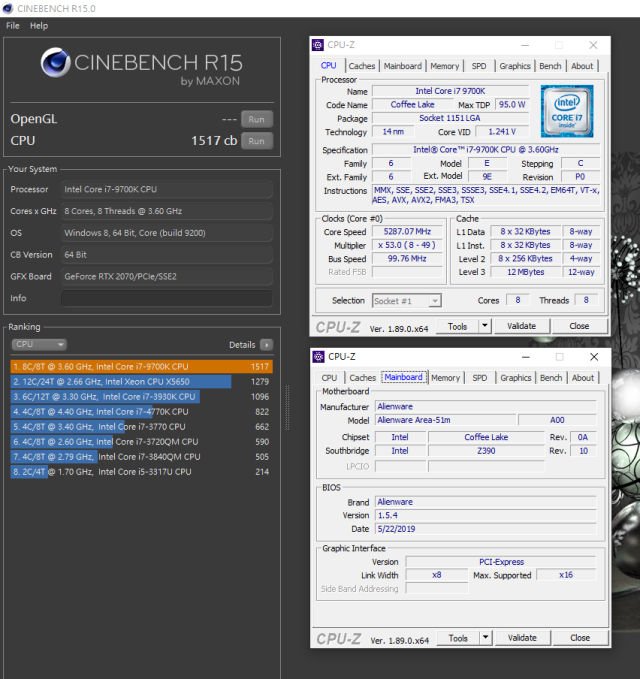Click the CPU-Z icon in lower window title bar
Screen dimensions: 640x679
point(318,356)
